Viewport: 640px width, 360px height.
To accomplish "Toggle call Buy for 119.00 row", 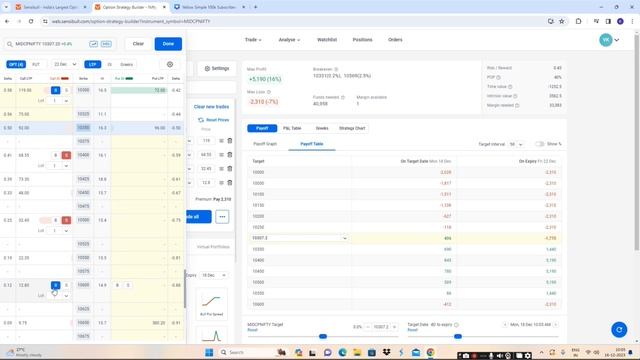I will 56,90.
